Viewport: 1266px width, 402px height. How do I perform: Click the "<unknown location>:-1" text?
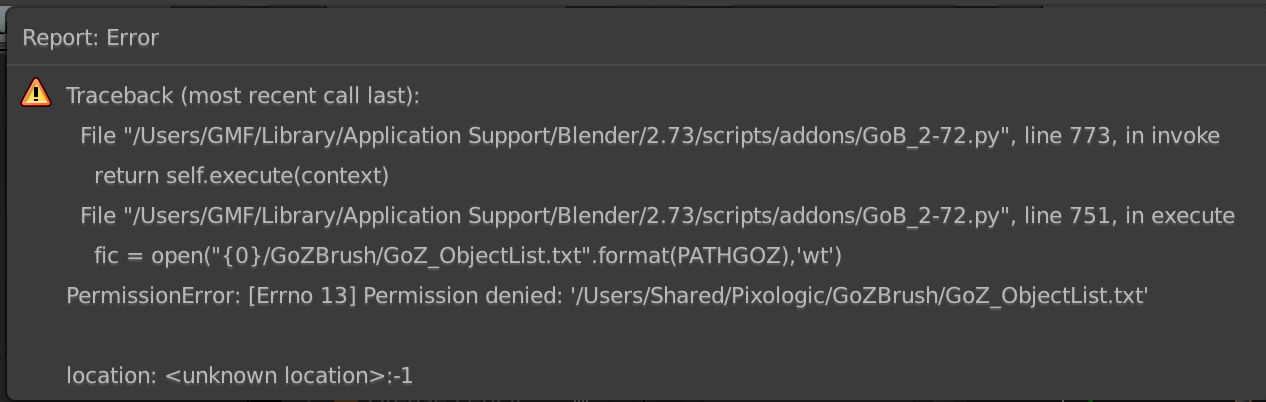tap(289, 376)
